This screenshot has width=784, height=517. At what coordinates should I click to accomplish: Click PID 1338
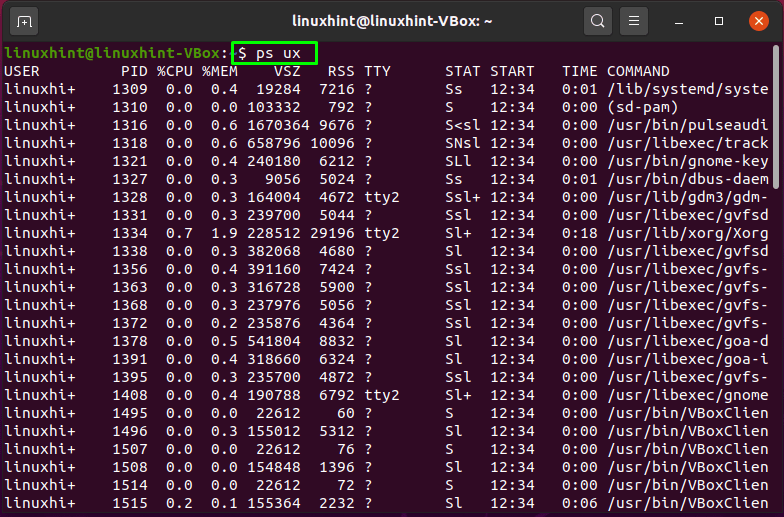point(130,252)
